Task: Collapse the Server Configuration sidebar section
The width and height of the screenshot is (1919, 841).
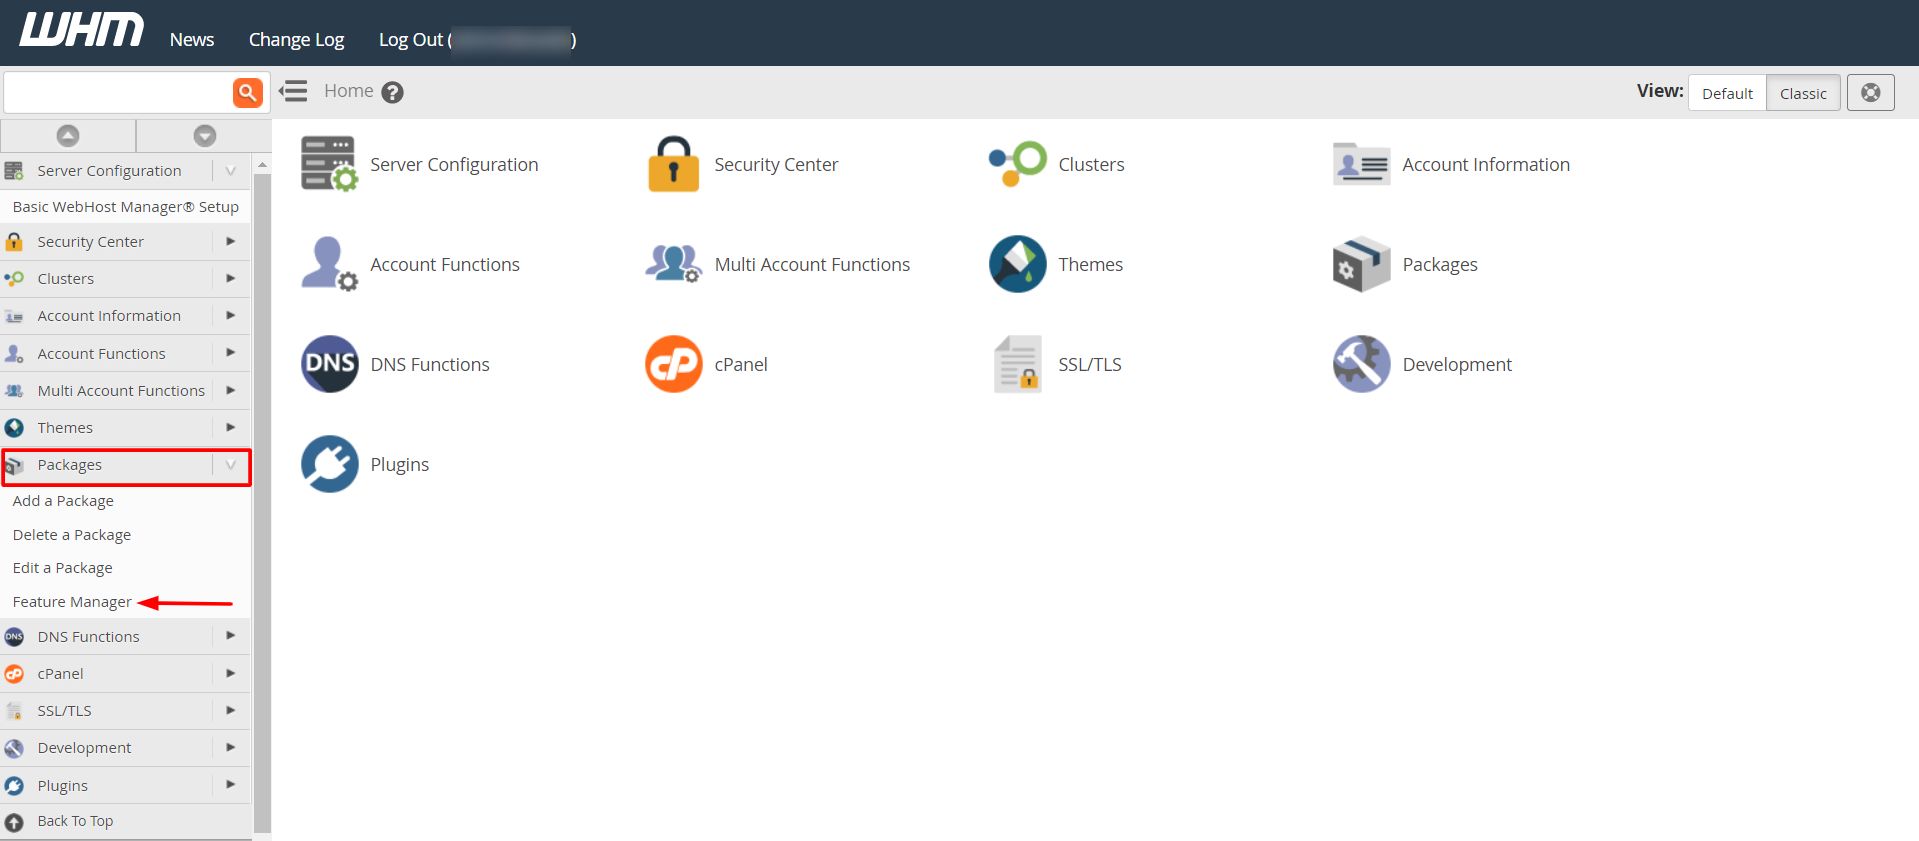Action: (231, 171)
